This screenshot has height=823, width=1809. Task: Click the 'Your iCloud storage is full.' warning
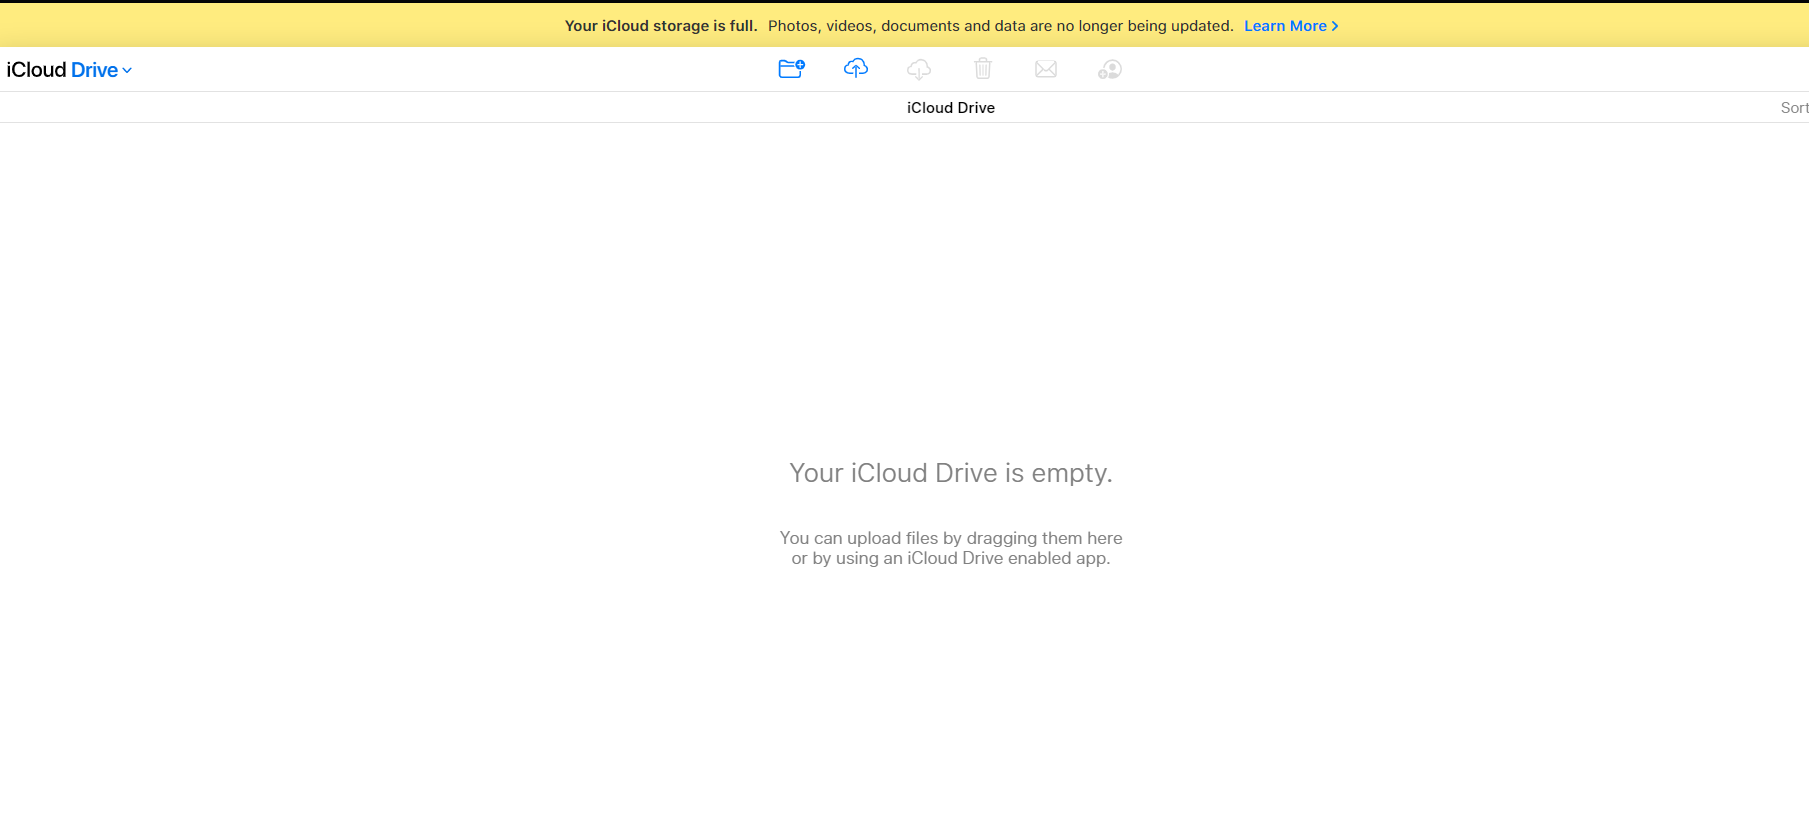[x=661, y=26]
